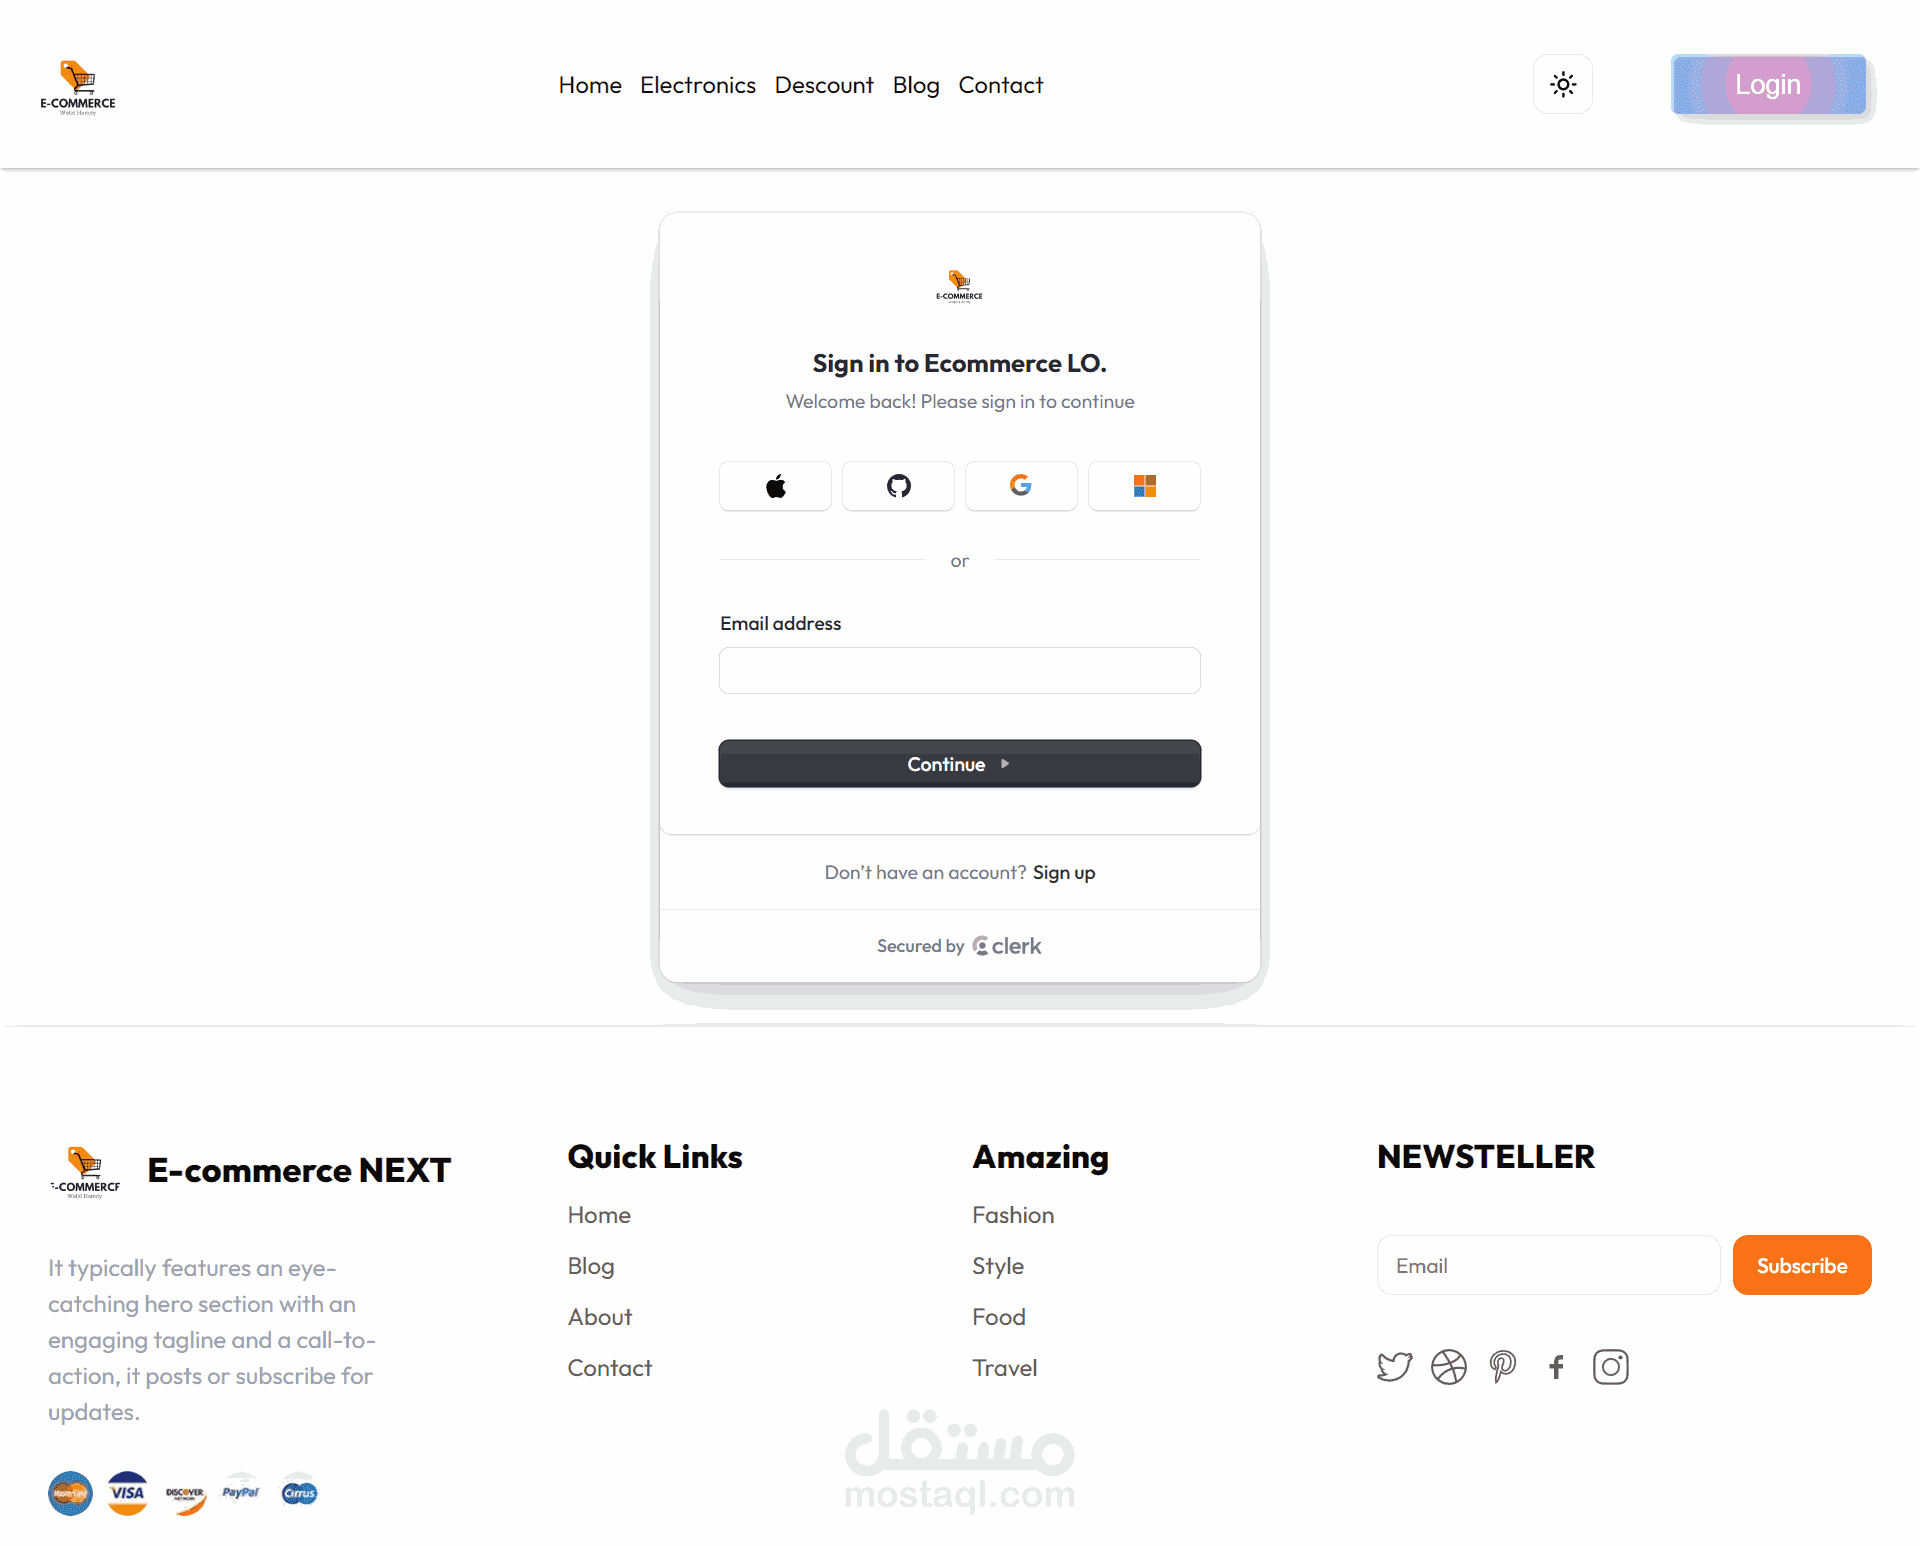Sign in with the Apple icon button
The height and width of the screenshot is (1546, 1920).
[x=775, y=486]
